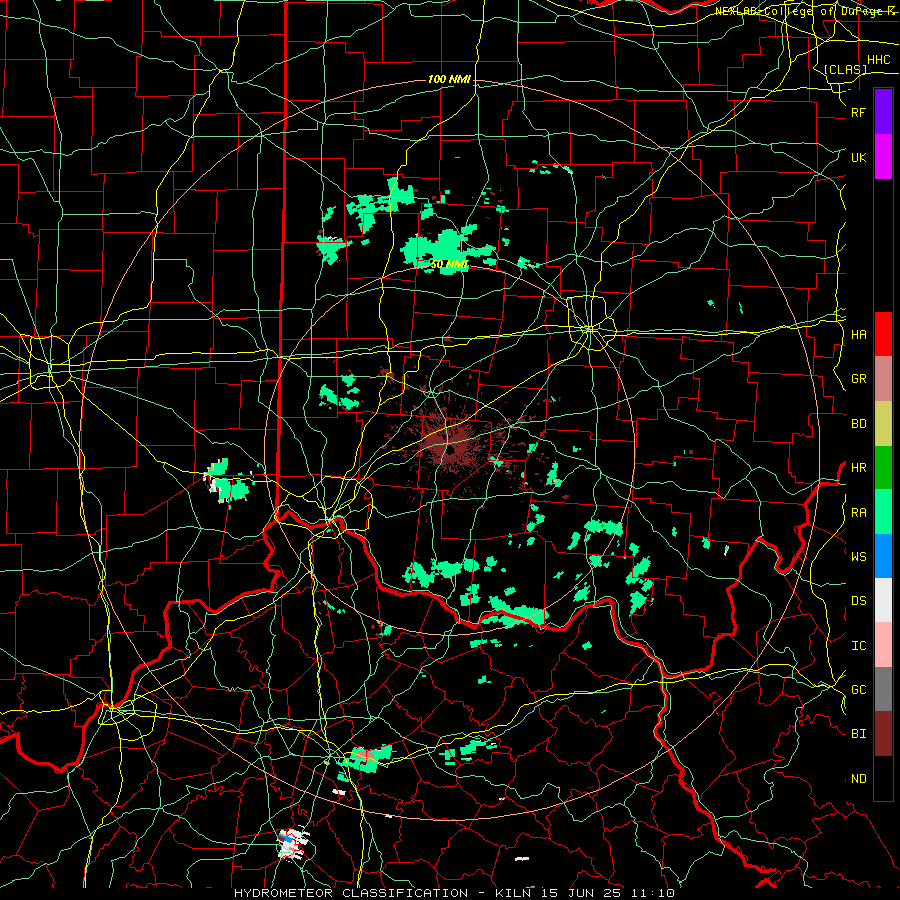Click the HR dark green legend swatch

(883, 468)
